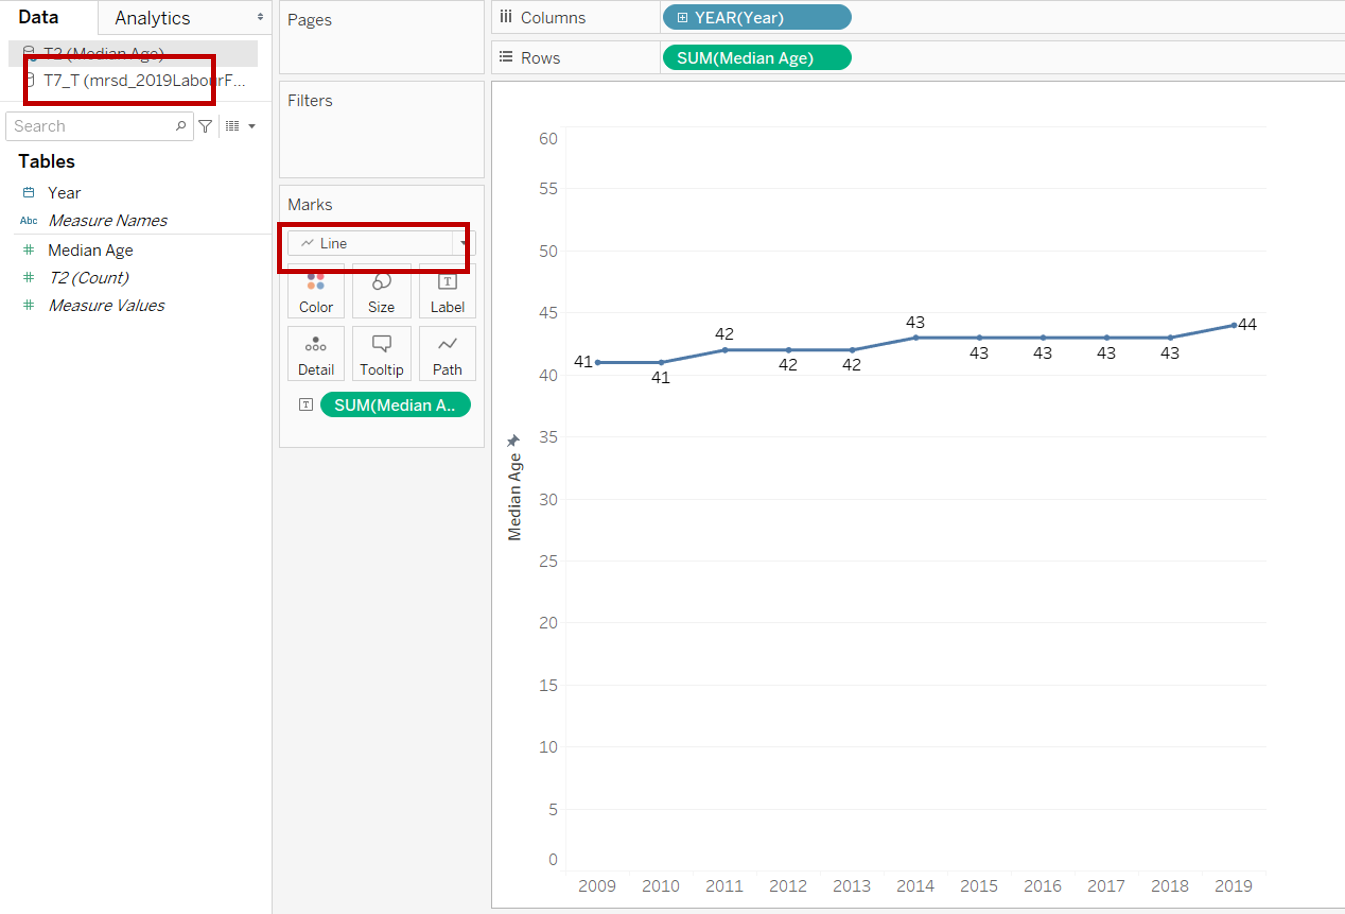Open the Data/Analytics pane switcher arrows
Viewport: 1345px width, 914px height.
coord(260,18)
